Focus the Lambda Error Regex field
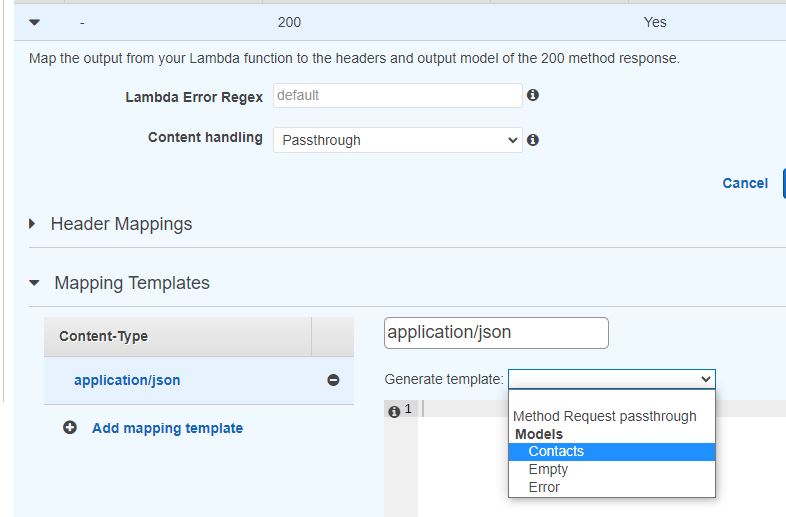 398,95
